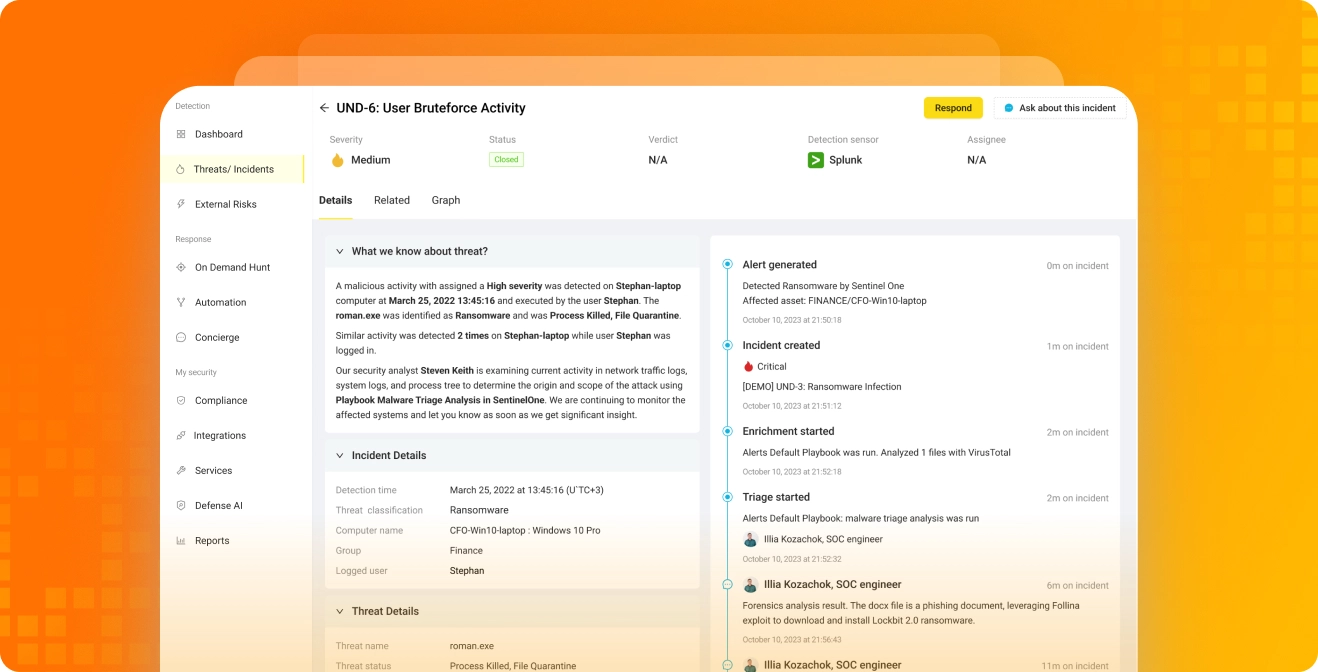Image resolution: width=1318 pixels, height=672 pixels.
Task: Click the 'CFO-Win10-laptop : Windows 10 Pro' value
Action: click(x=525, y=530)
